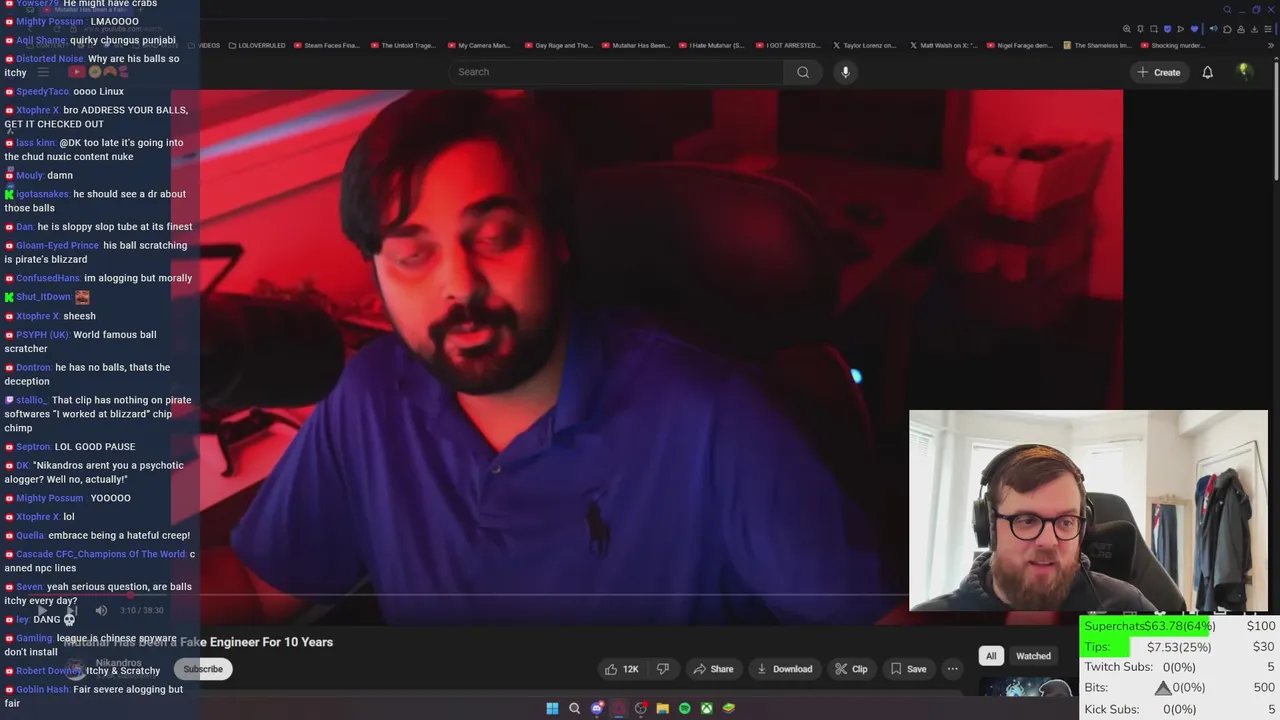Click the Opera zoom magnifier toolbar icon
Image resolution: width=1280 pixels, height=720 pixels.
point(1127,29)
